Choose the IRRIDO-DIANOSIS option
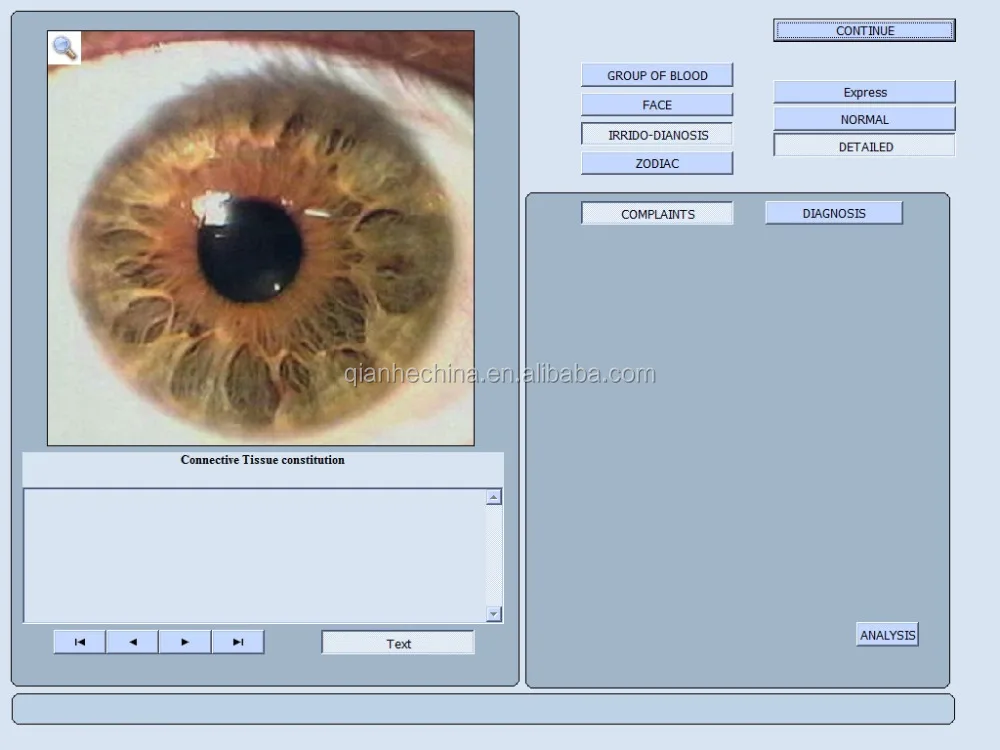Screen dimensions: 1000x750 pos(657,134)
